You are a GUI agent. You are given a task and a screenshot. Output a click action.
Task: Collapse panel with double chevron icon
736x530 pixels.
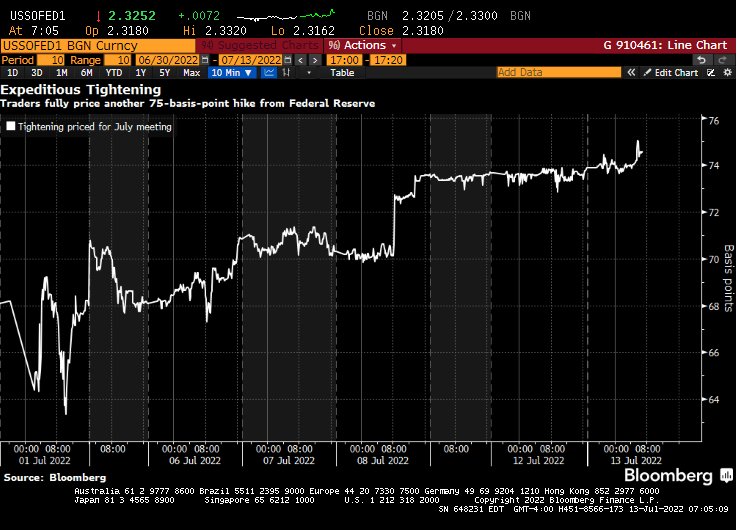click(632, 73)
